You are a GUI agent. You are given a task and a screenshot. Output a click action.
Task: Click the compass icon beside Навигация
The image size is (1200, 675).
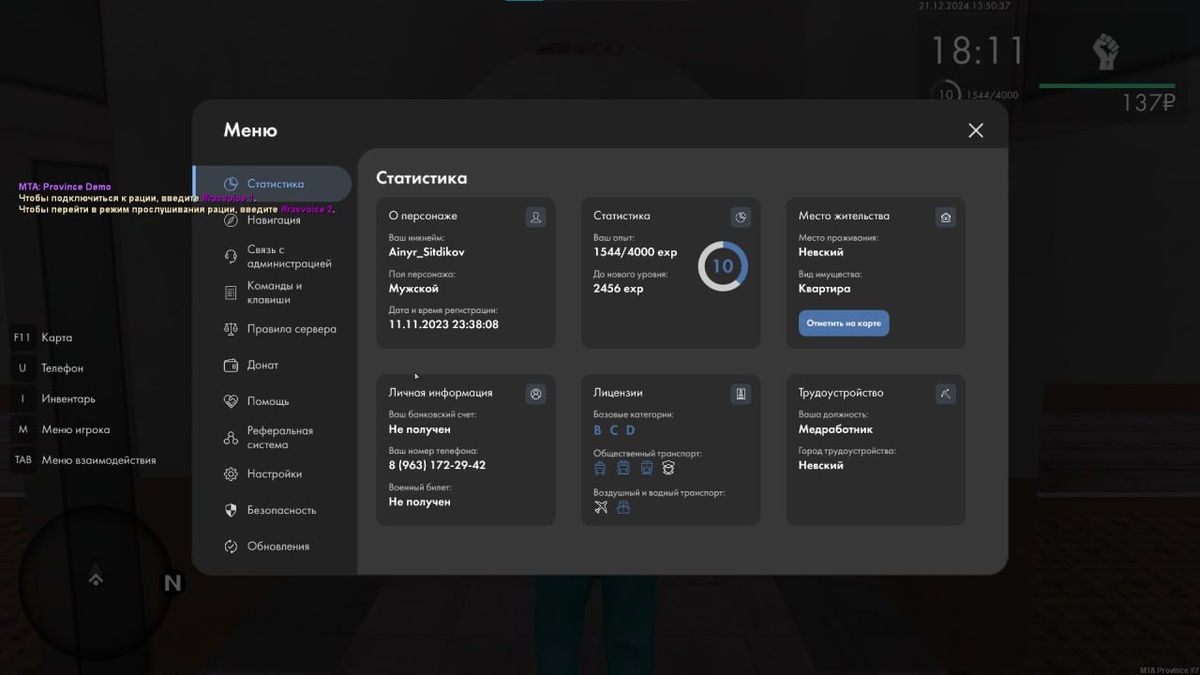(231, 220)
